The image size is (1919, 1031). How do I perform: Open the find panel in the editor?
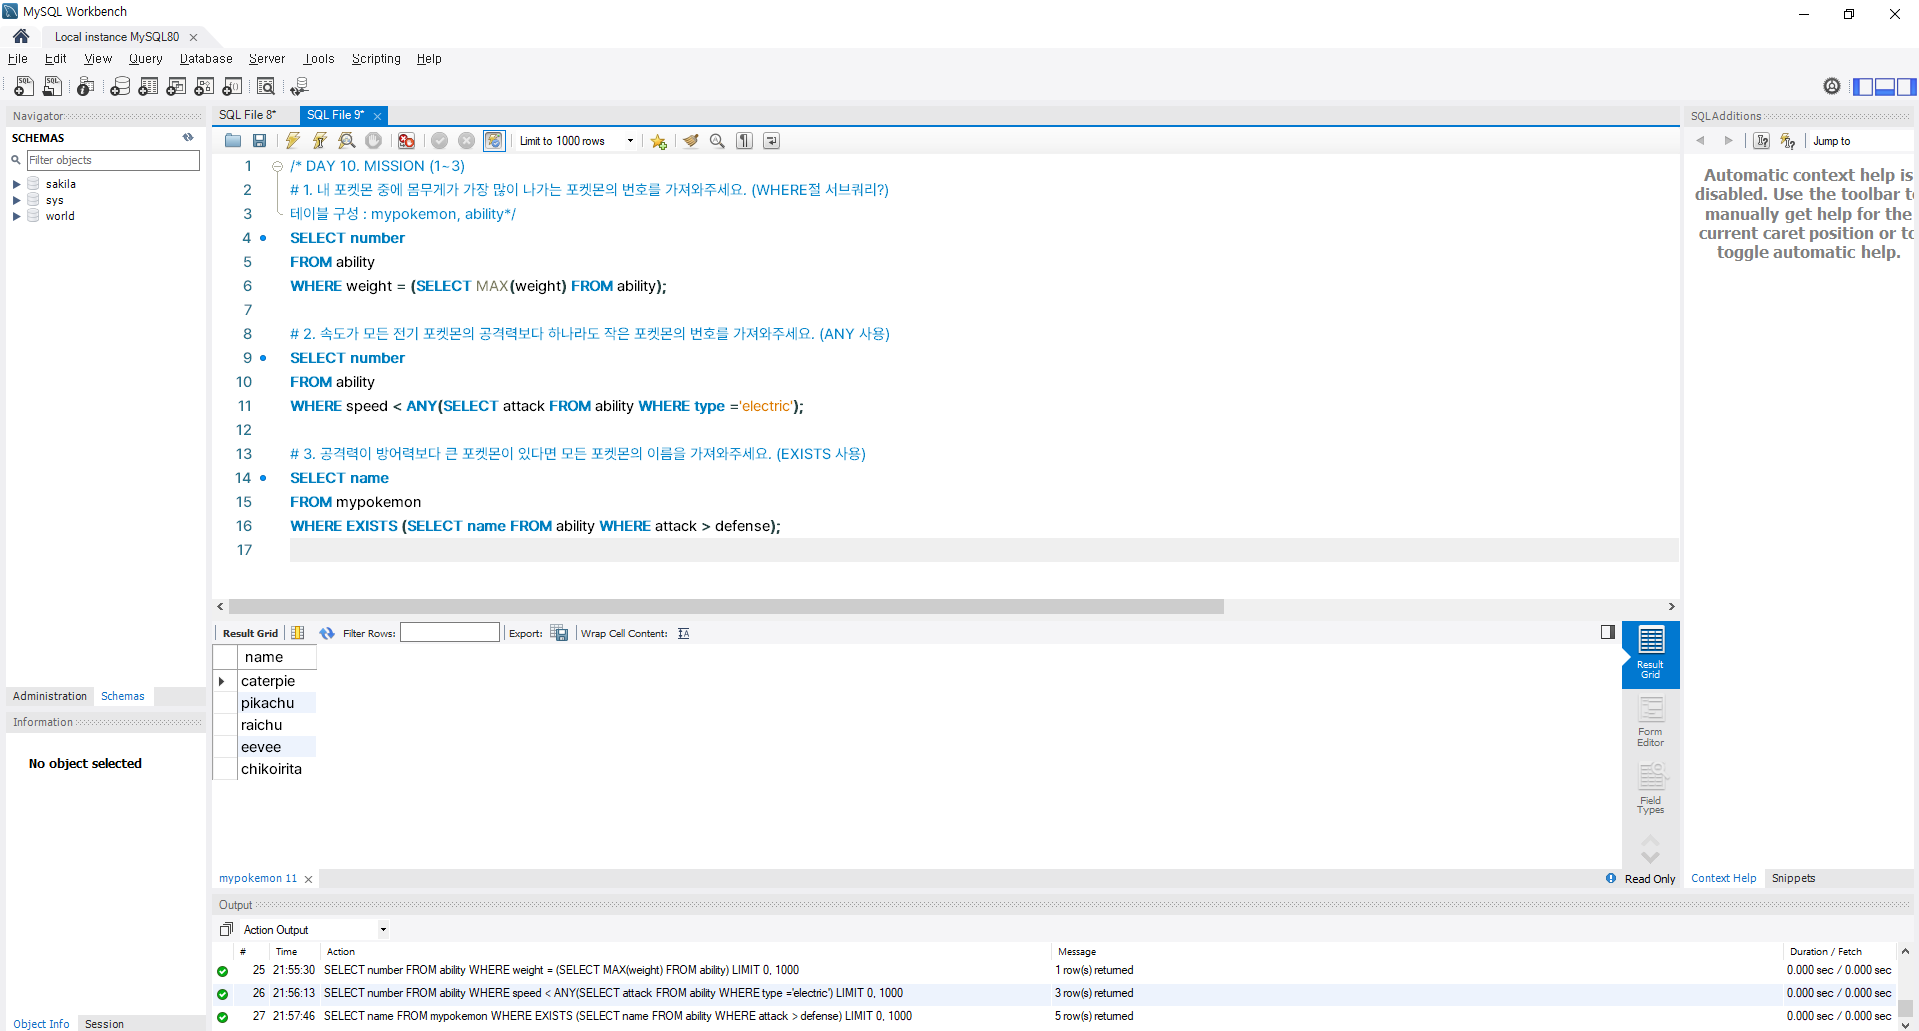coord(717,141)
